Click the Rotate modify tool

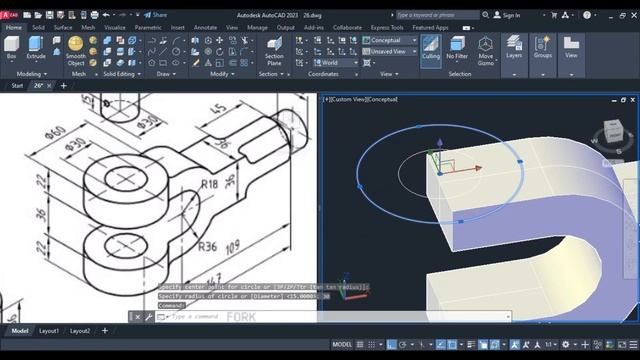click(x=220, y=51)
